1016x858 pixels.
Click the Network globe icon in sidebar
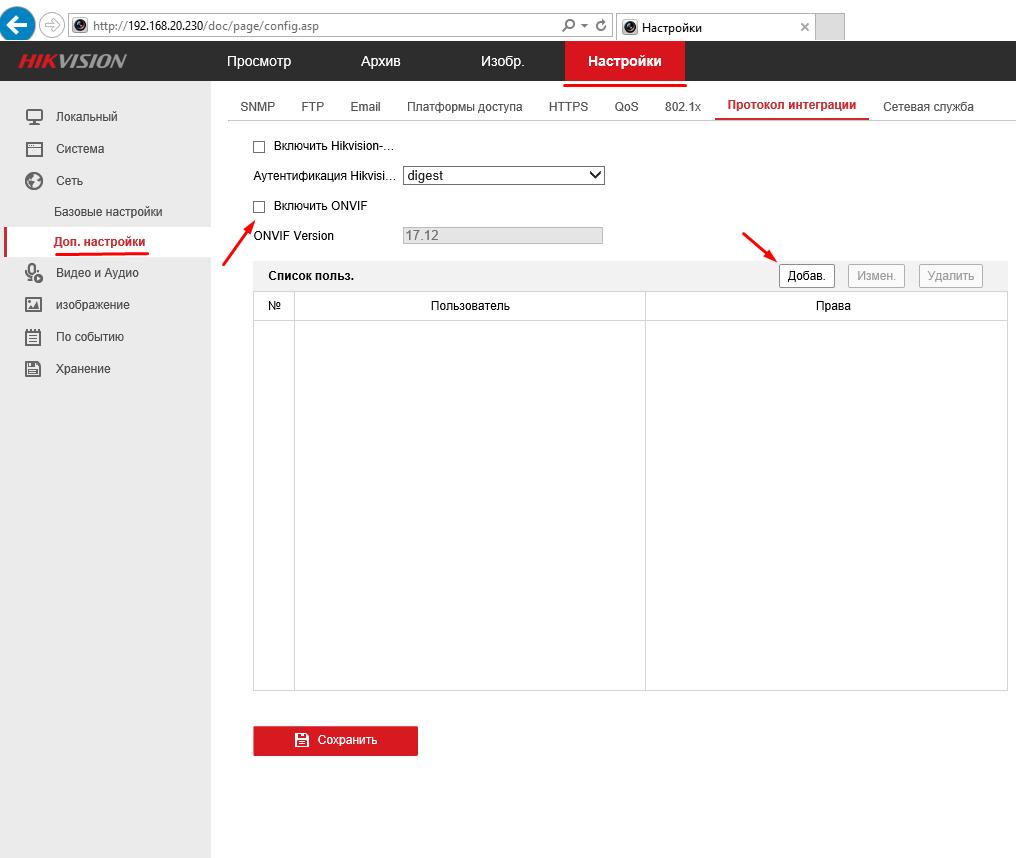(x=34, y=181)
